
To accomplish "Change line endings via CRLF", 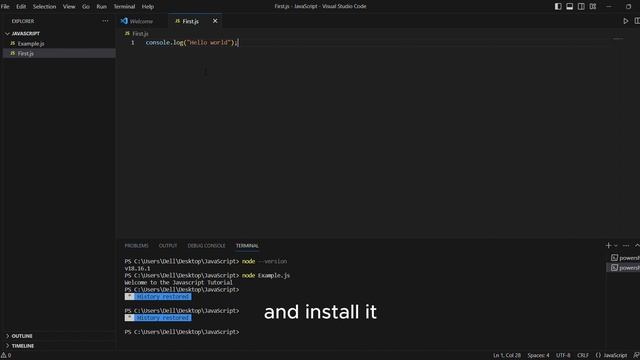I will tap(583, 356).
